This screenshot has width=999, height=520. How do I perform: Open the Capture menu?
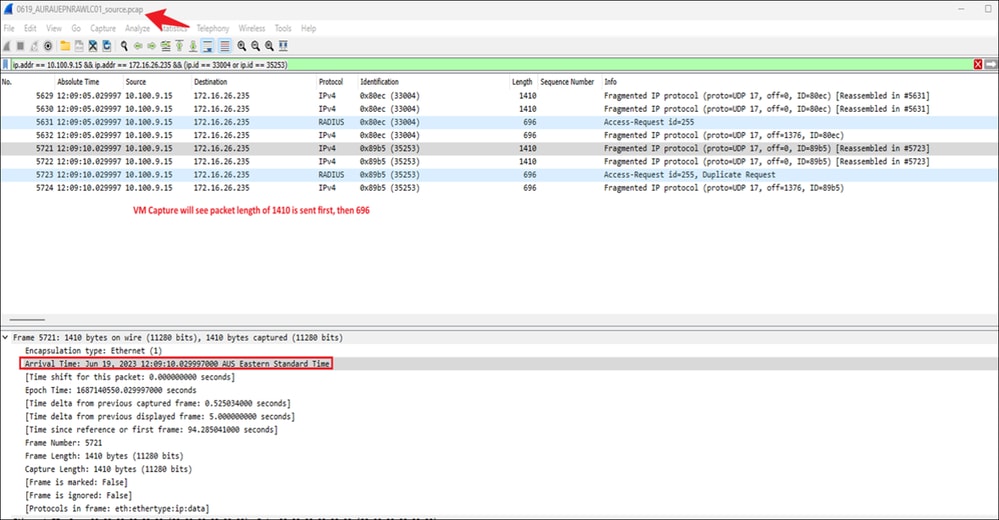103,28
